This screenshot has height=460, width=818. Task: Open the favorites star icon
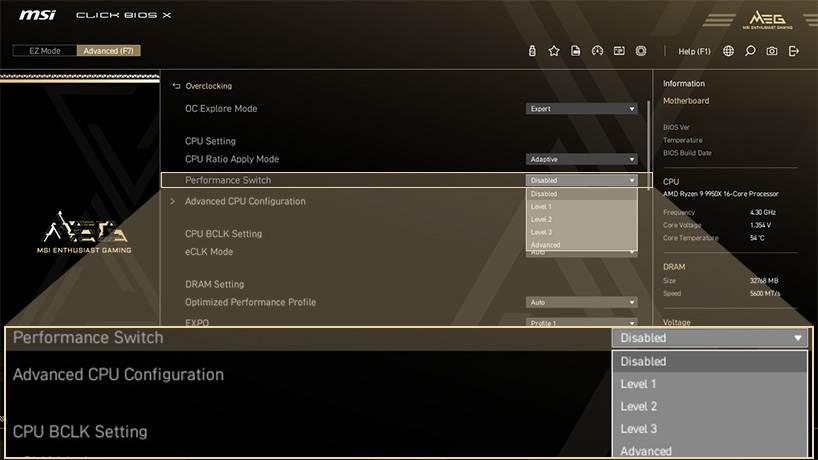tap(554, 51)
